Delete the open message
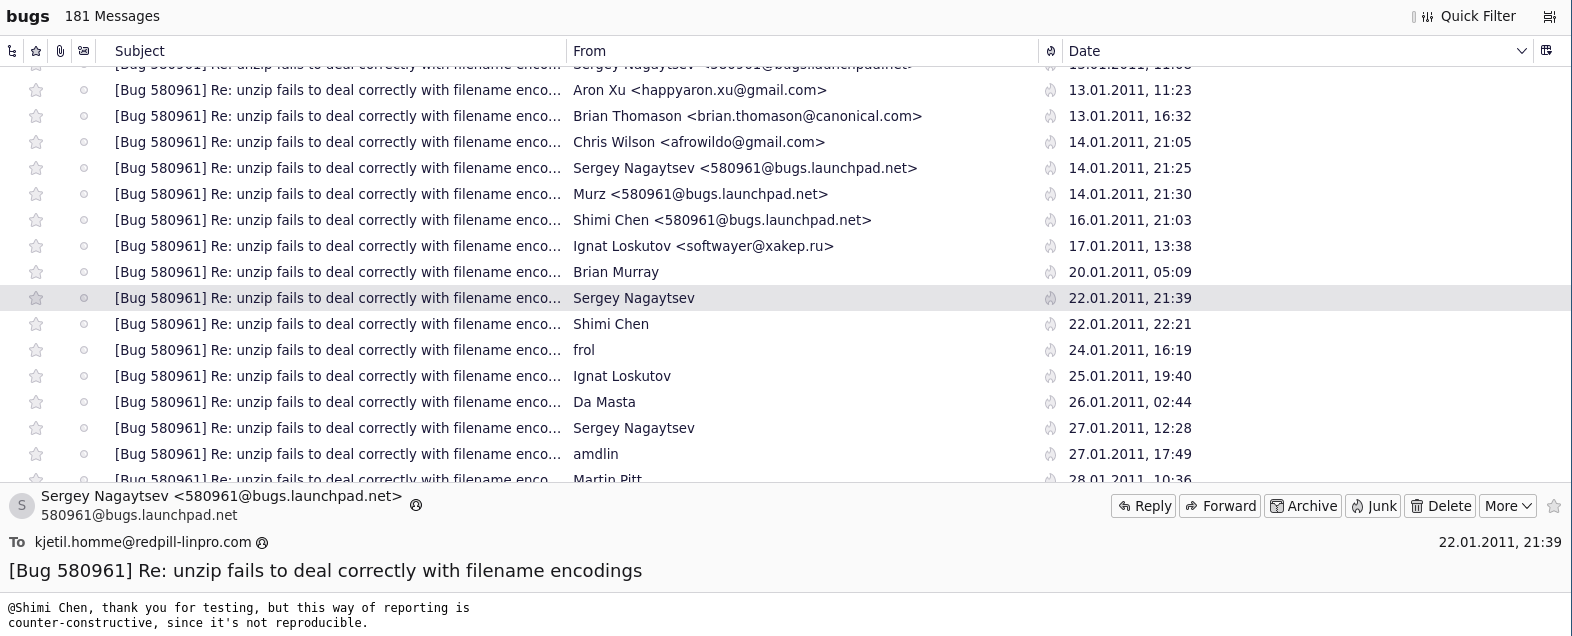This screenshot has width=1572, height=636. [1439, 506]
